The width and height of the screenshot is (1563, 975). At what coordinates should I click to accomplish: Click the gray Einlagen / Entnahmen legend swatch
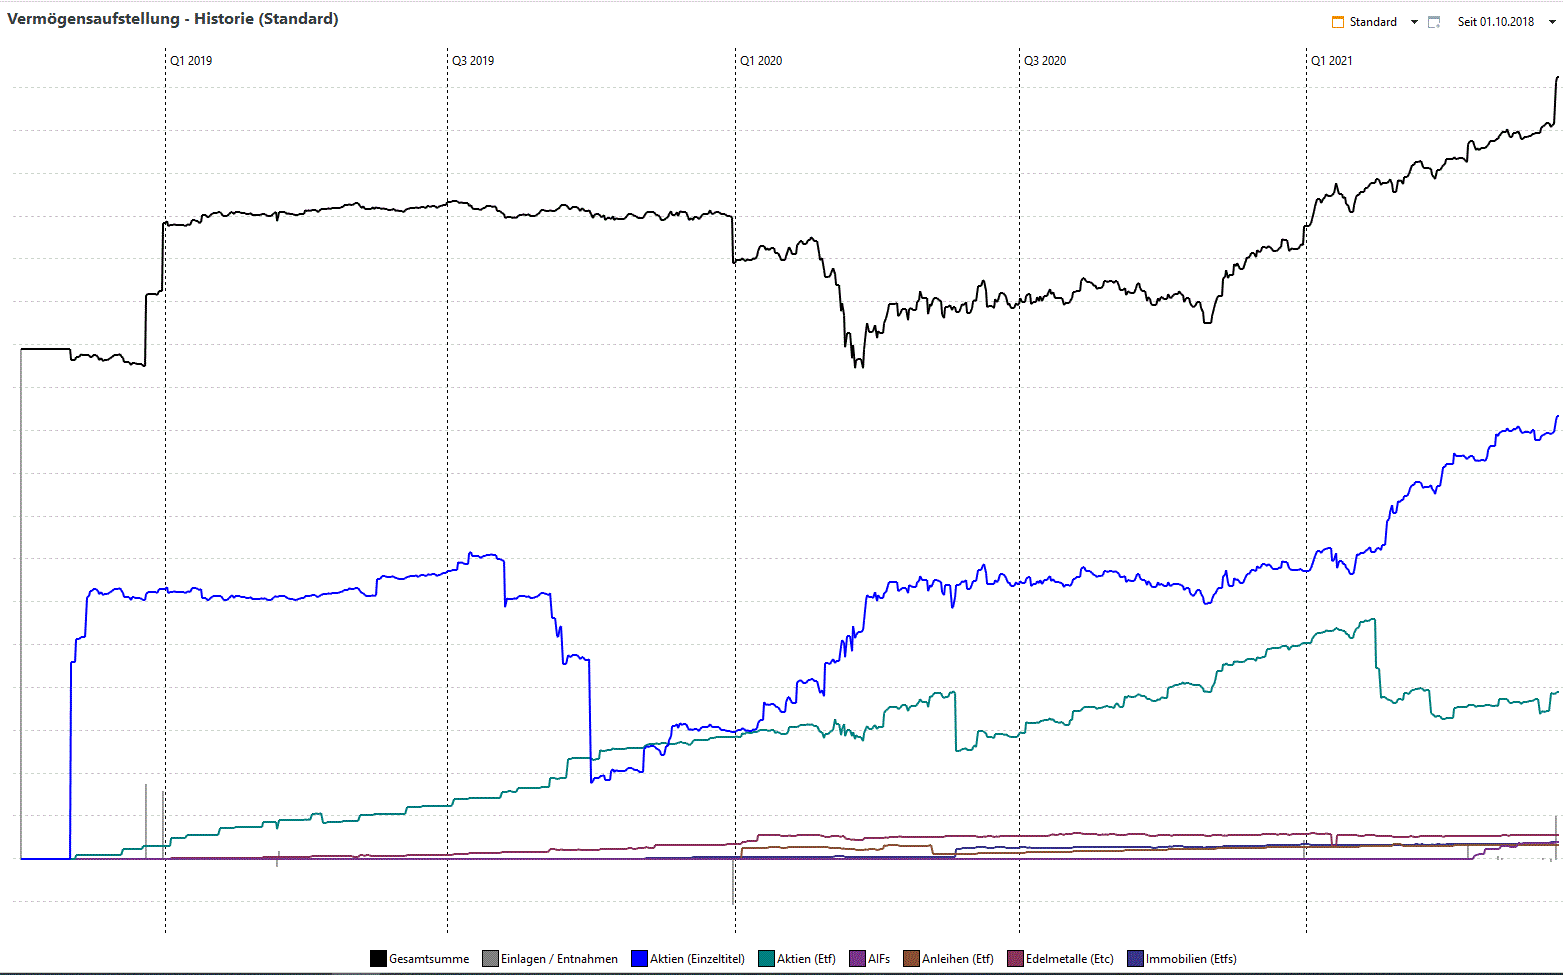click(490, 959)
